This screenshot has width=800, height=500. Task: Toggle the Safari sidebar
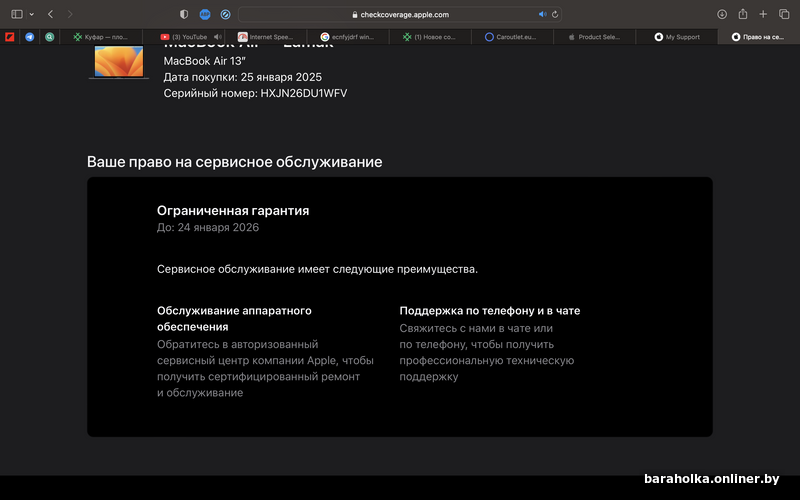tap(17, 14)
